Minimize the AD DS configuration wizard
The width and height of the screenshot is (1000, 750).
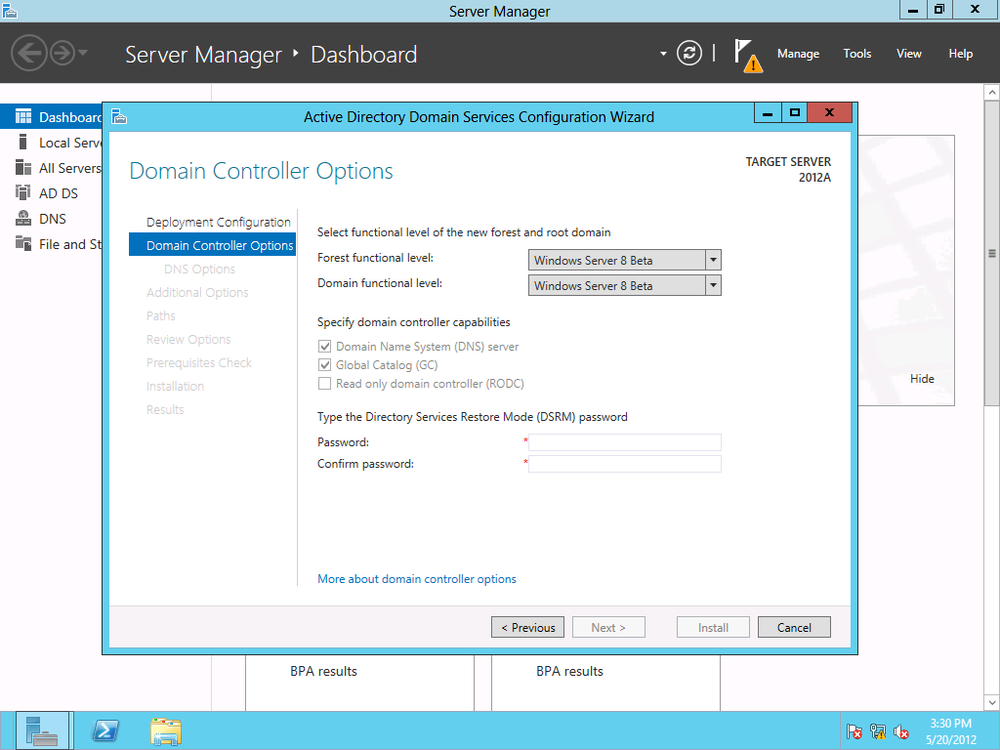click(767, 113)
